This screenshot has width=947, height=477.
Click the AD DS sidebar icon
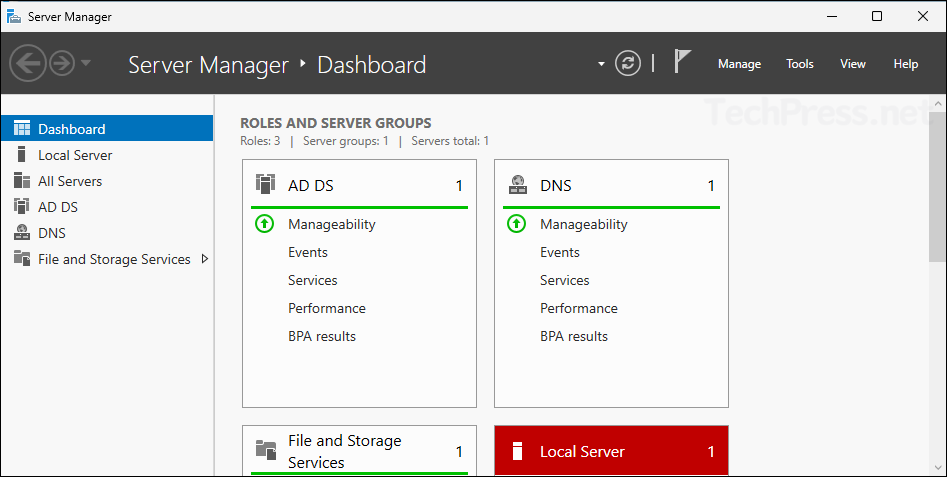[x=22, y=206]
